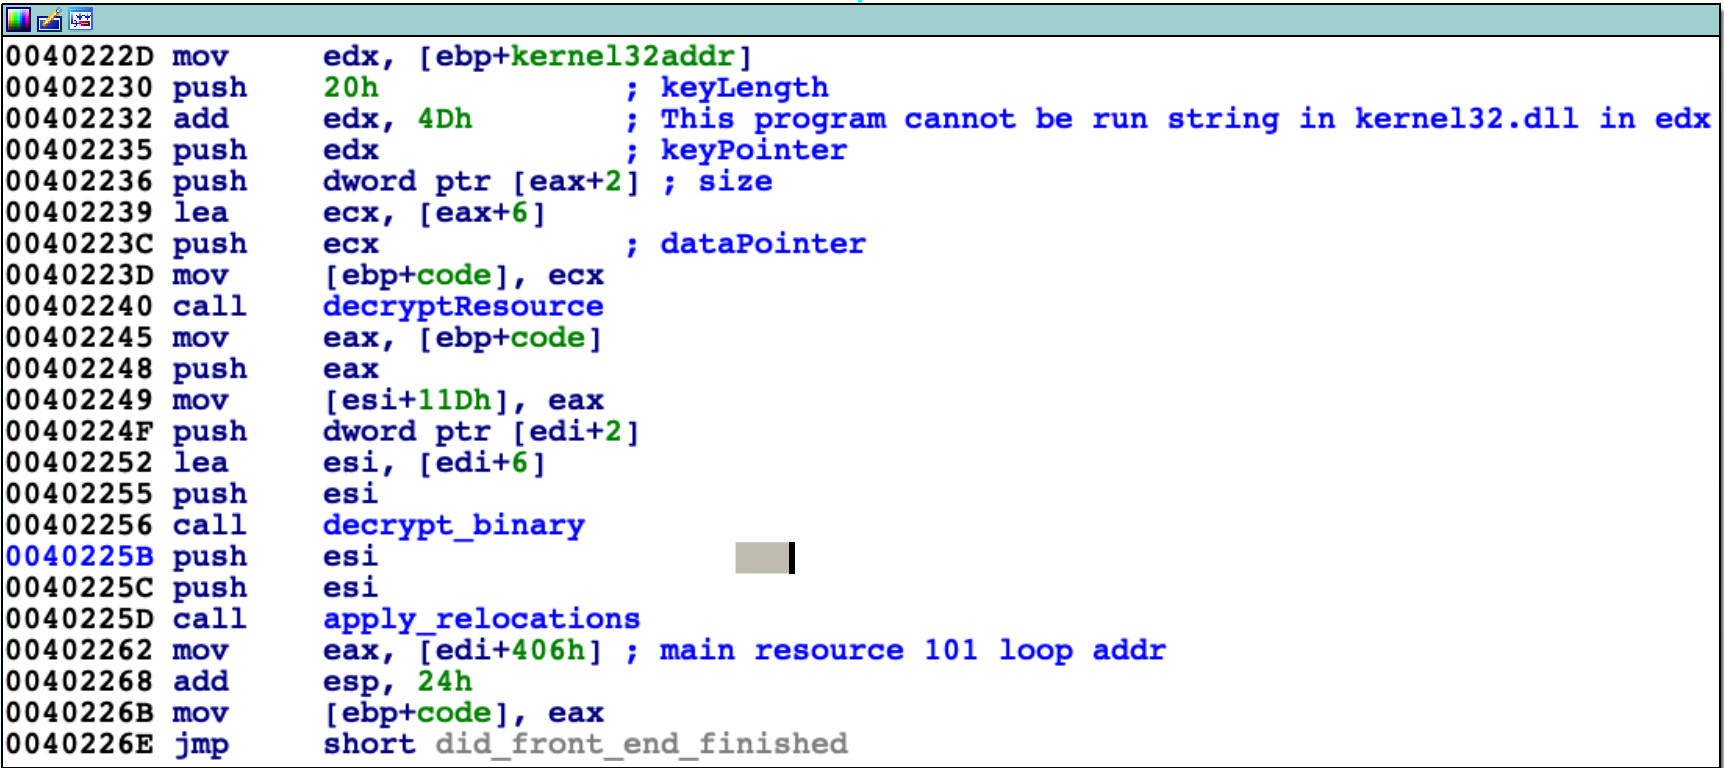Click the address 00402256 of decrypt_binary call
The height and width of the screenshot is (768, 1724).
(x=79, y=525)
